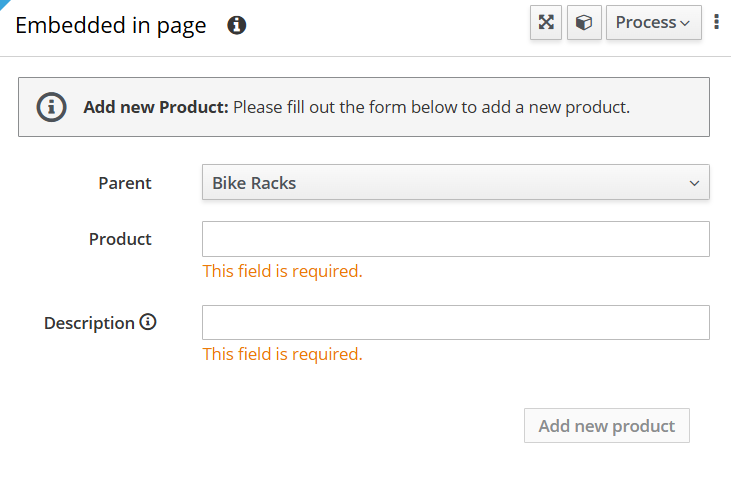Focus the Description text field
The width and height of the screenshot is (731, 479).
[x=455, y=322]
